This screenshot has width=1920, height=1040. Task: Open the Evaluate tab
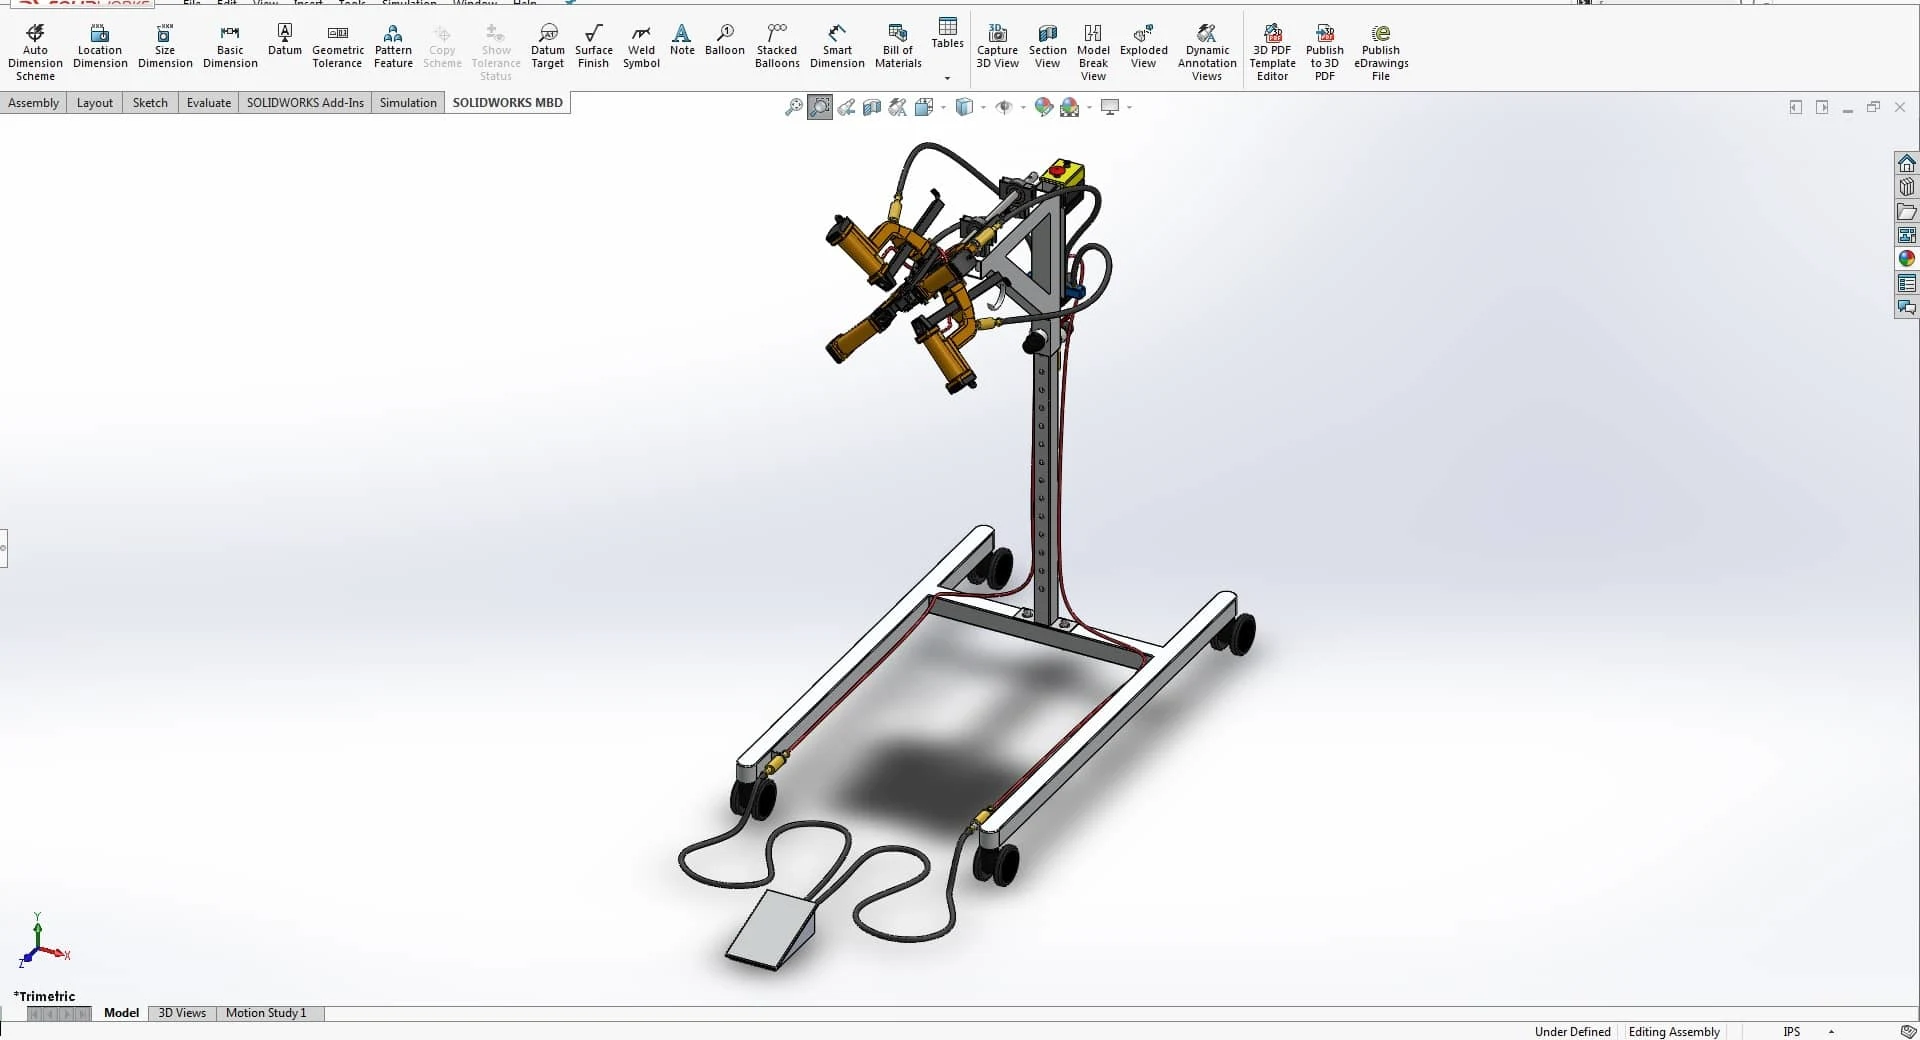209,103
